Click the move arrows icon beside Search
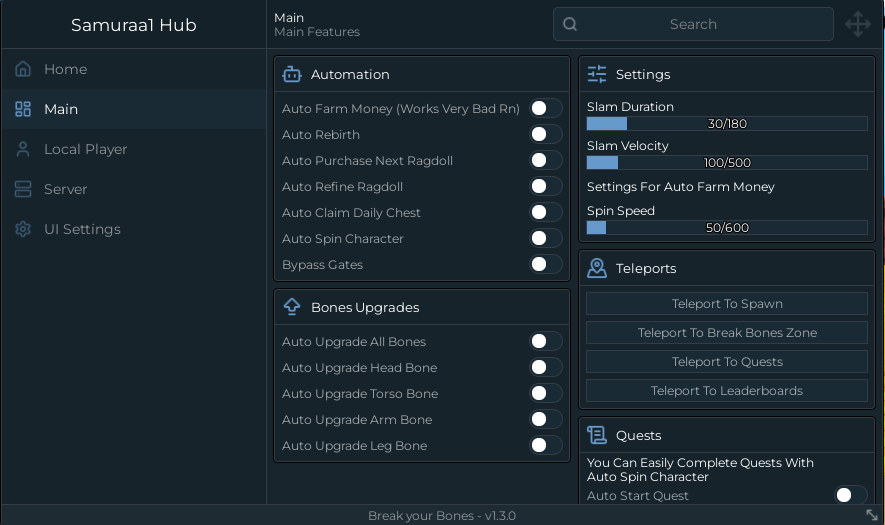This screenshot has height=525, width=885. click(x=857, y=24)
